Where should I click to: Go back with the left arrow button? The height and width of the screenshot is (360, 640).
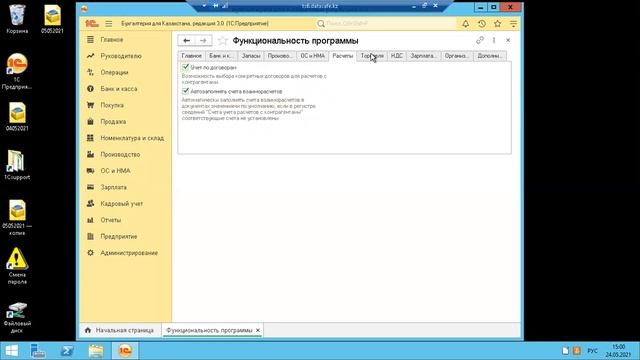click(187, 40)
